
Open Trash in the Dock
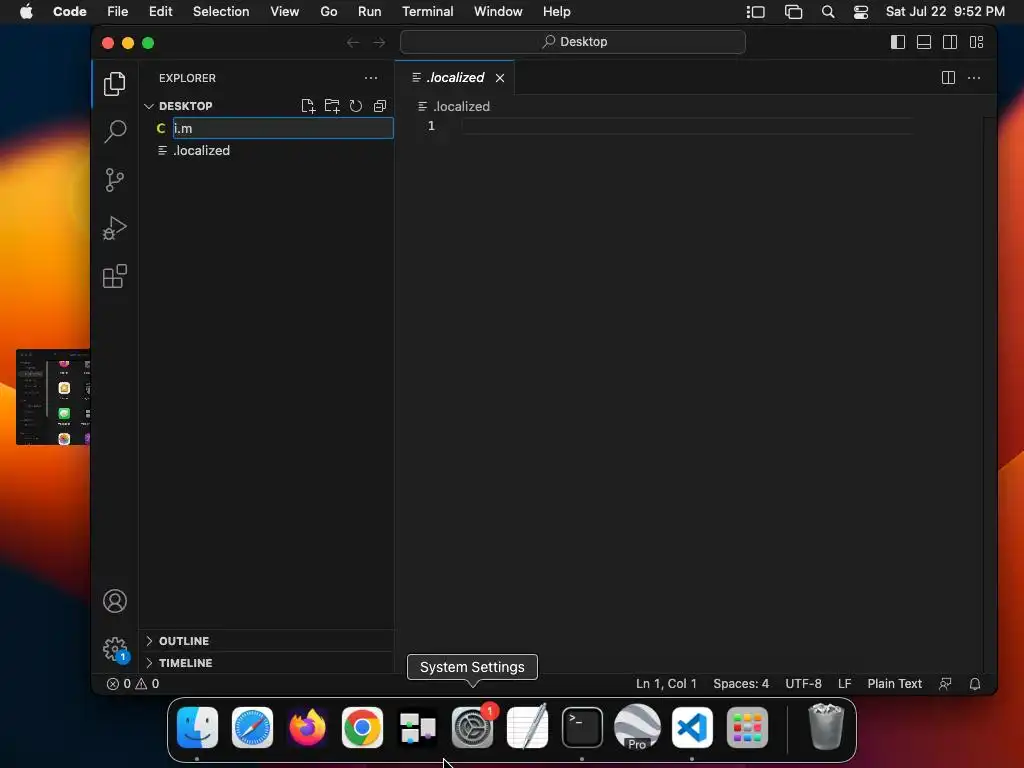(x=826, y=726)
